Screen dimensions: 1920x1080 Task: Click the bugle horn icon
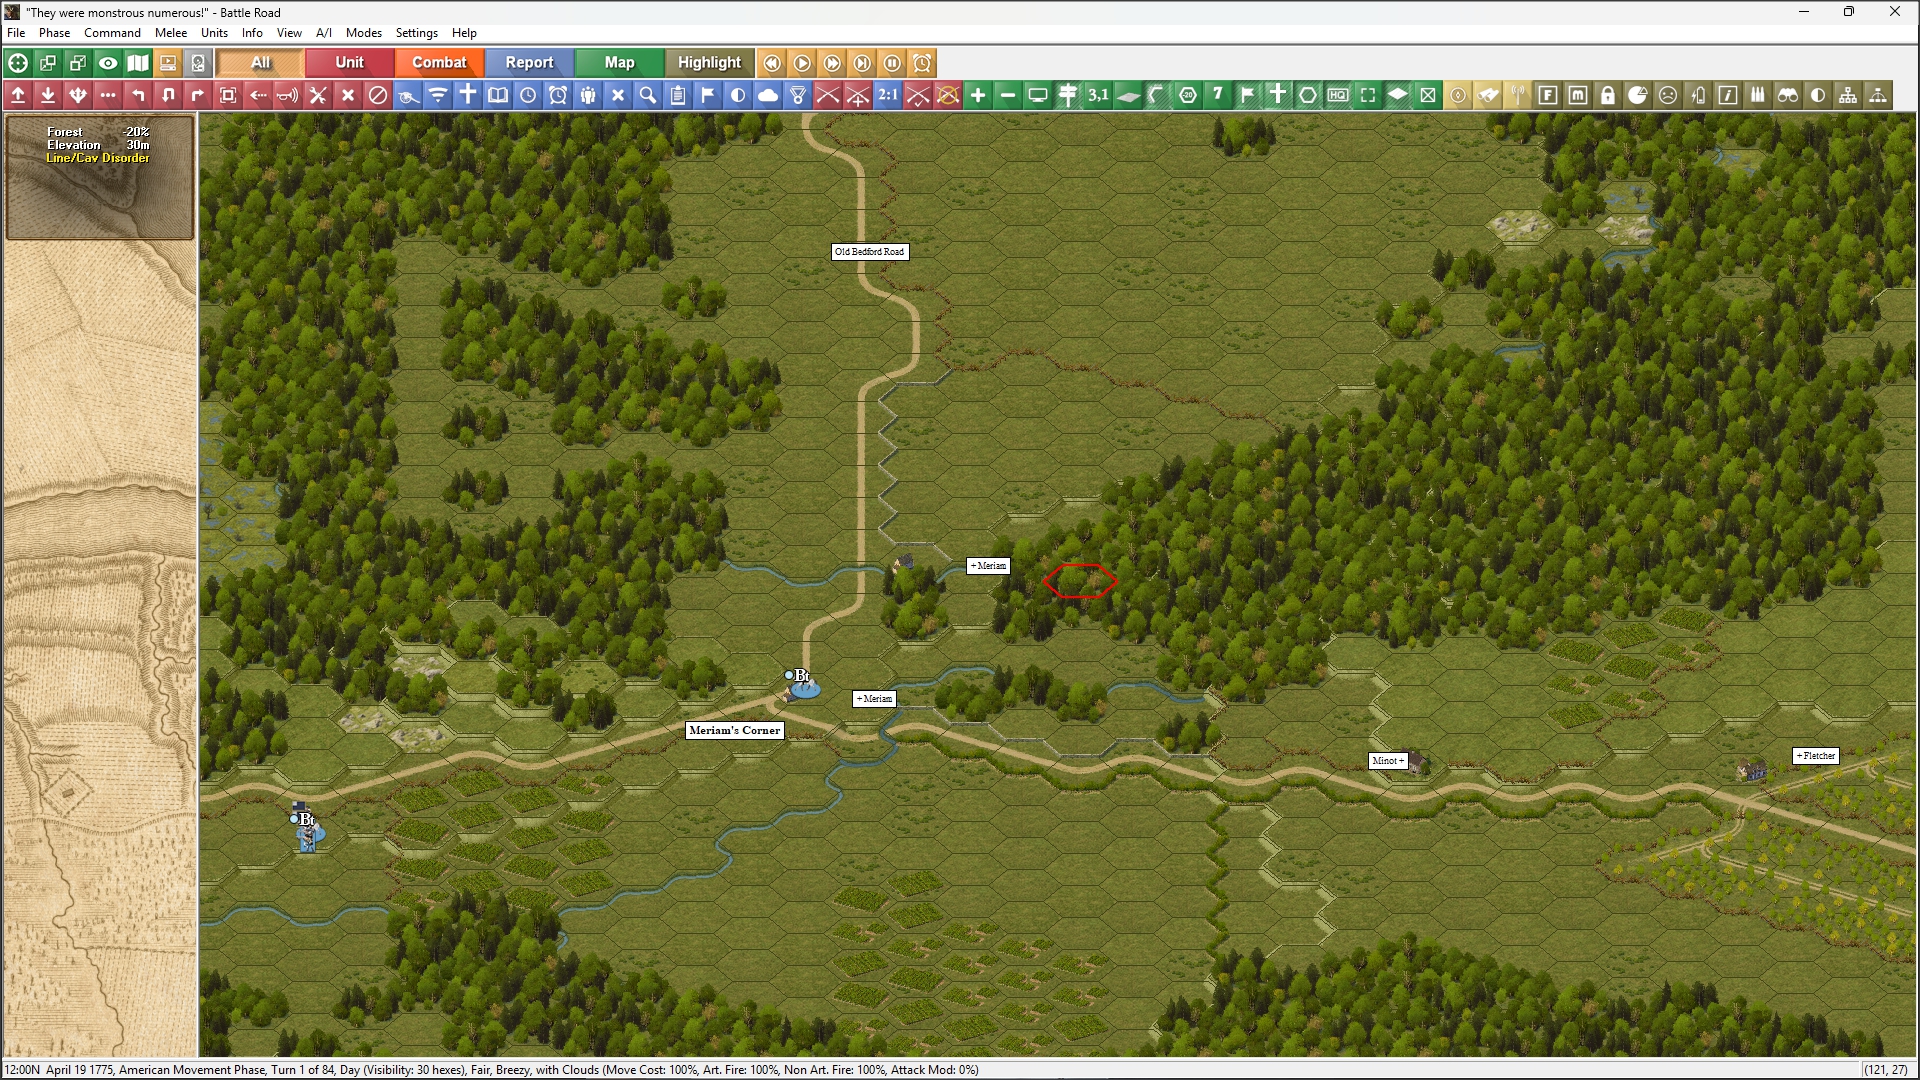coord(288,95)
